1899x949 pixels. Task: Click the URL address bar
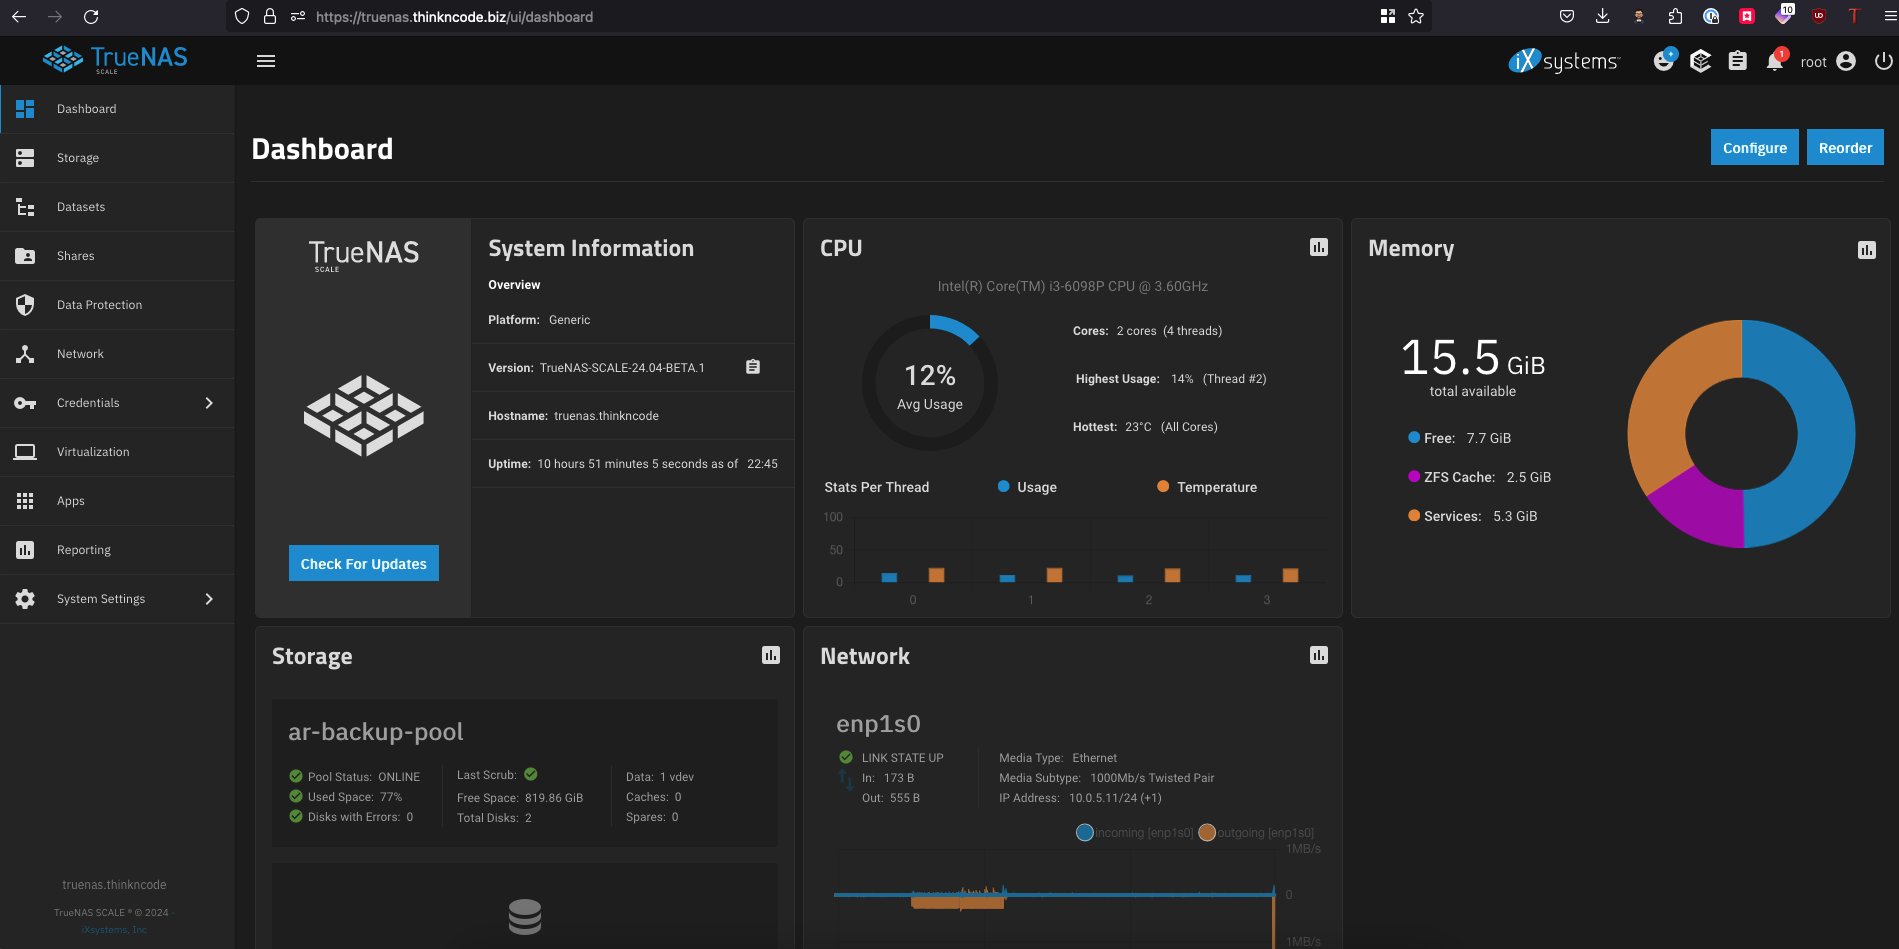click(x=830, y=17)
